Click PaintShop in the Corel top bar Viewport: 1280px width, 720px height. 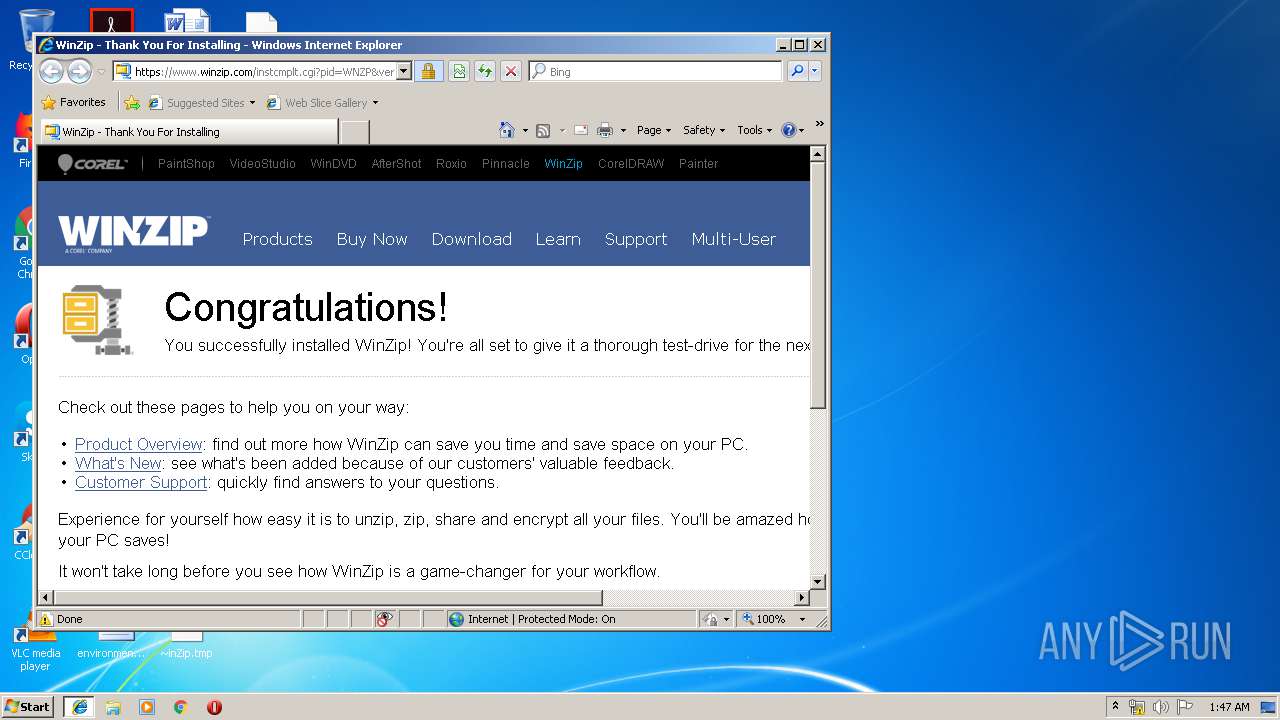(x=186, y=164)
